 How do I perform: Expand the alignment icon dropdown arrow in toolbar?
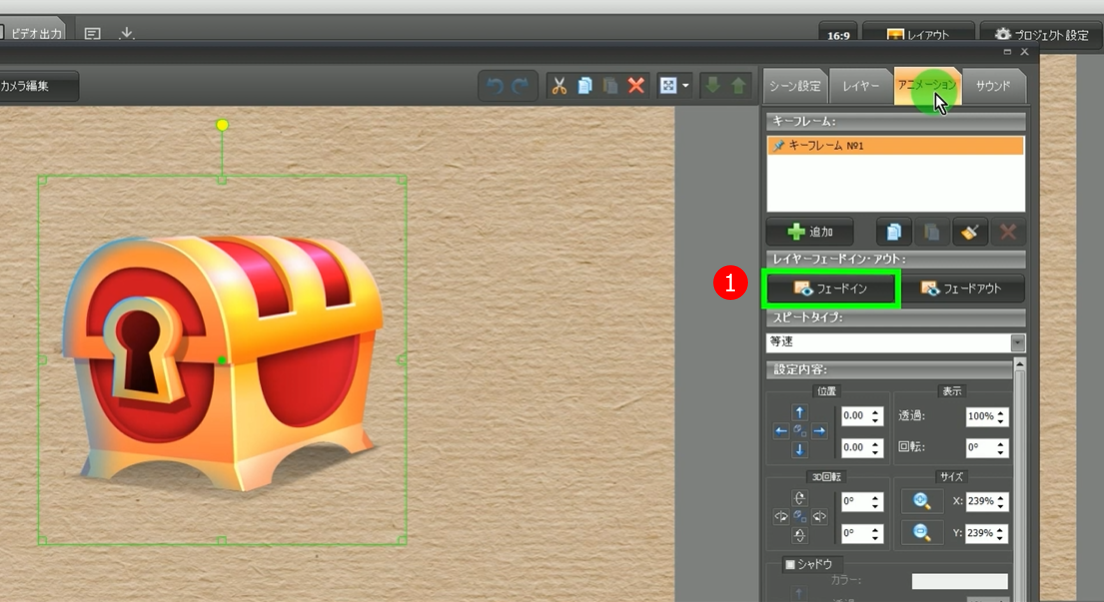pyautogui.click(x=686, y=86)
